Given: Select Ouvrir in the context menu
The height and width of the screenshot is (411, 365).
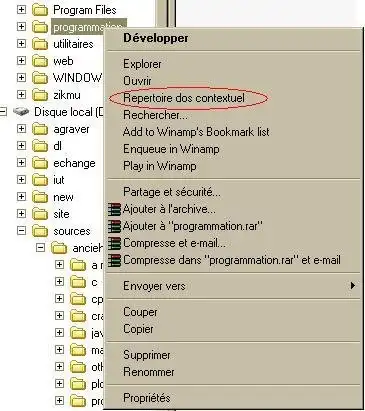Looking at the screenshot, I should (233, 81).
